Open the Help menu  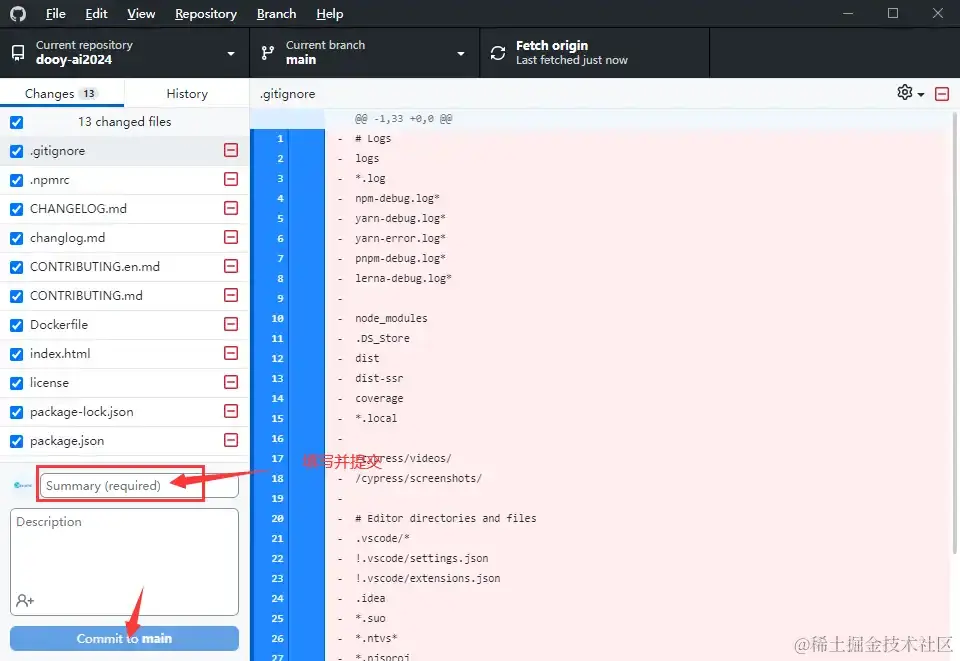coord(329,13)
